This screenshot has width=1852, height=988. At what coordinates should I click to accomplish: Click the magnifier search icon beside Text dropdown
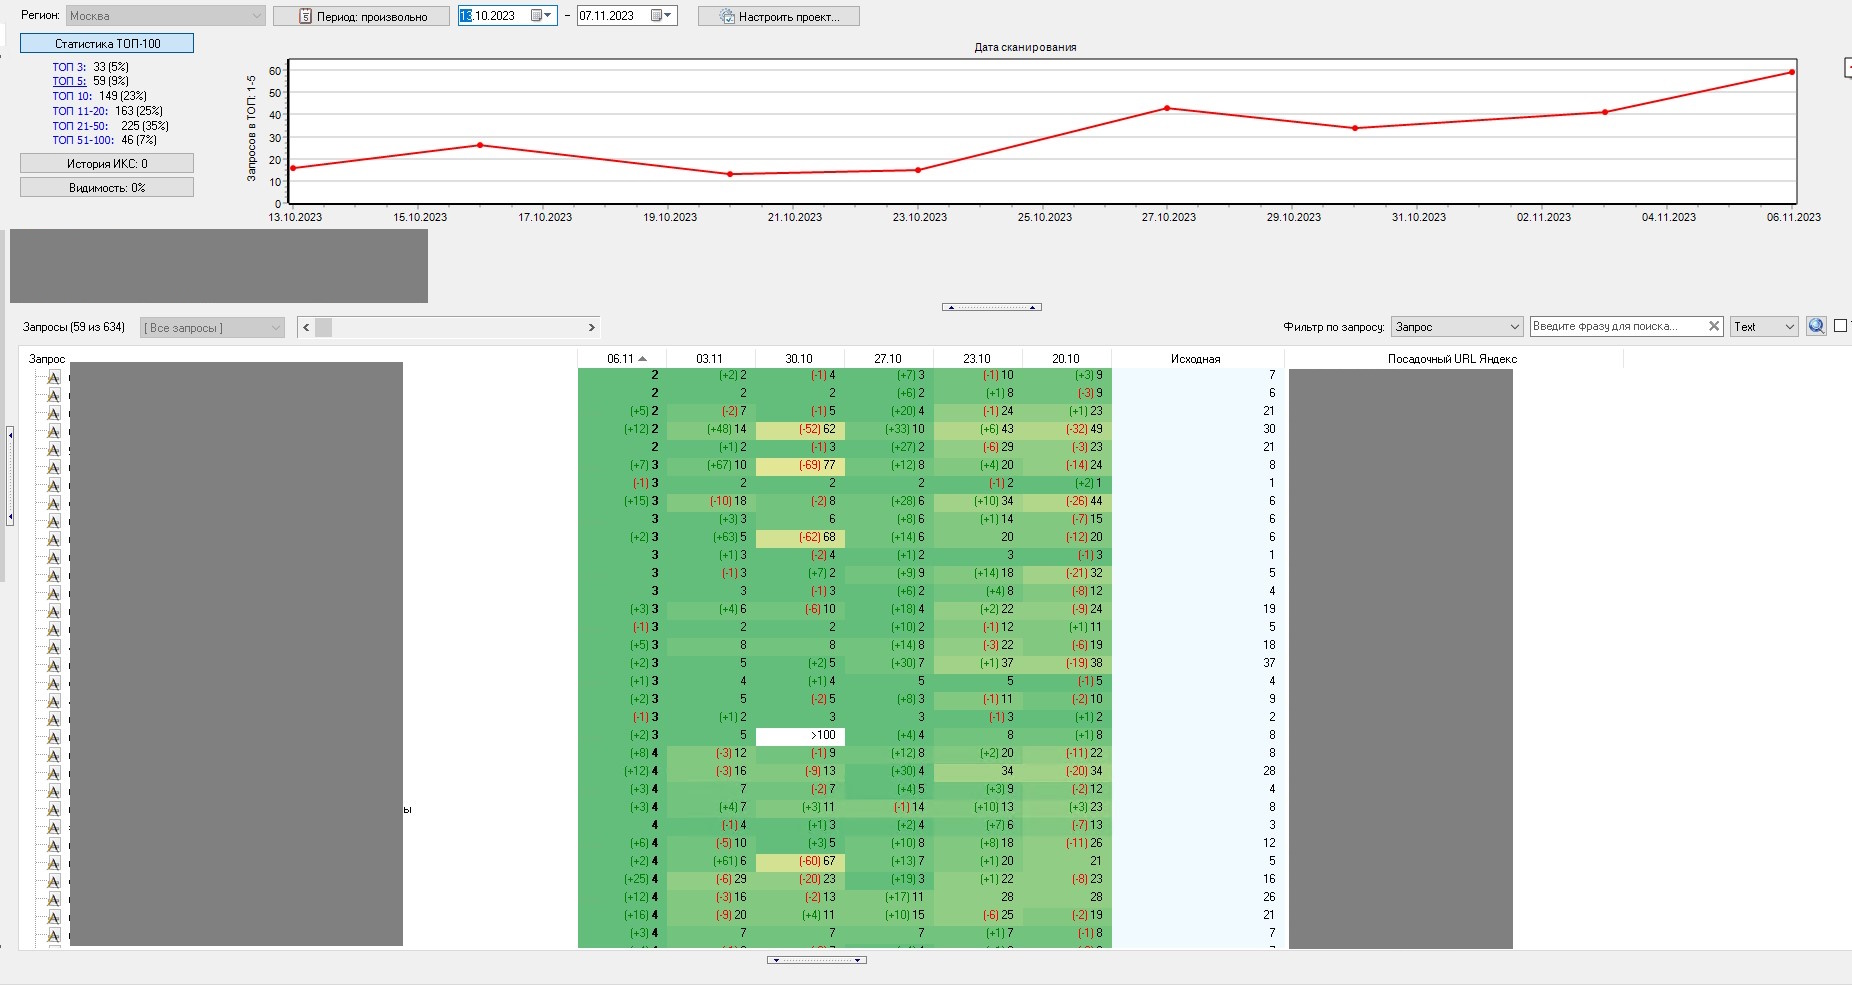click(x=1816, y=326)
